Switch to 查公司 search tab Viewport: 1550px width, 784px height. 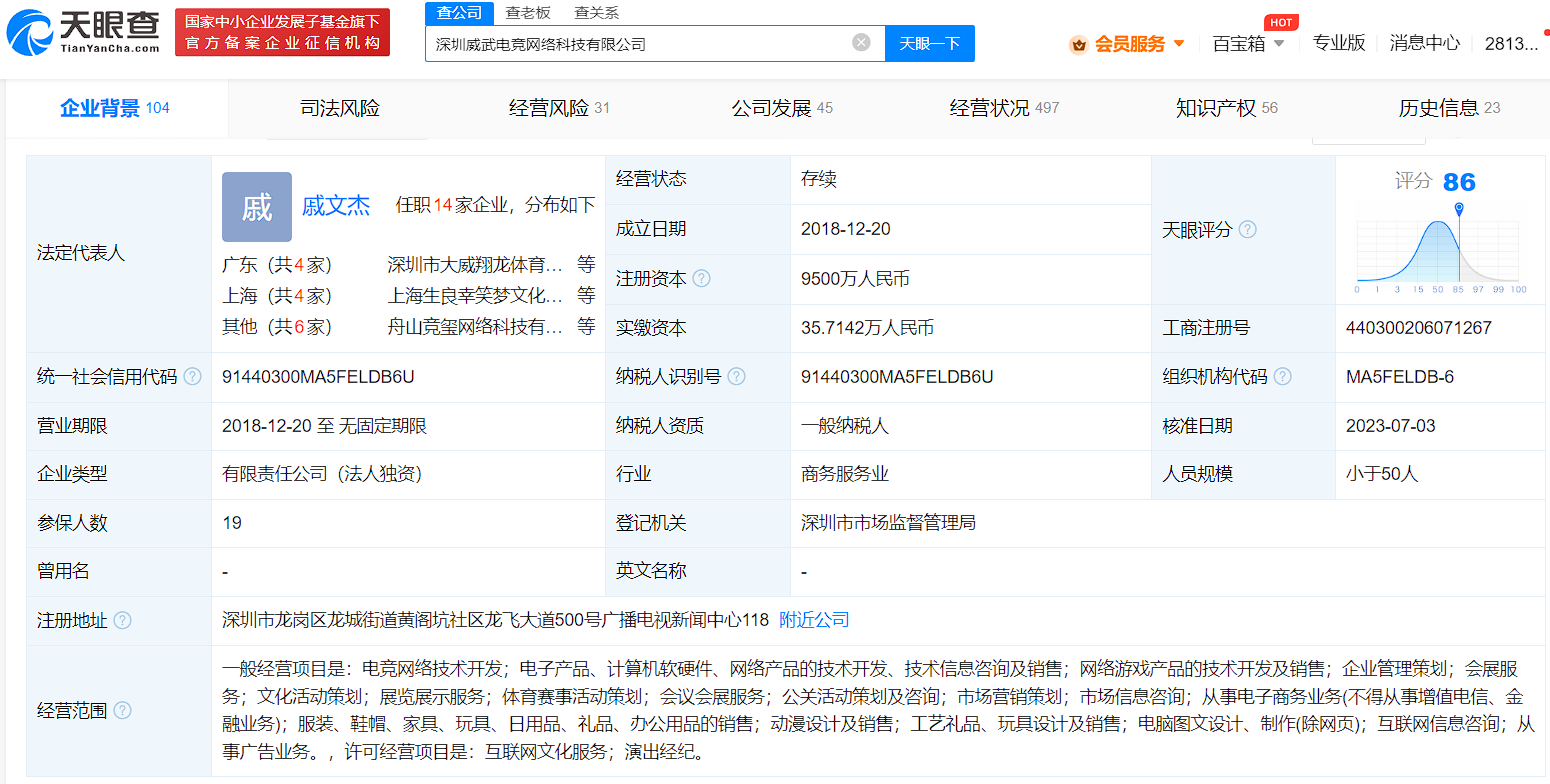click(460, 12)
